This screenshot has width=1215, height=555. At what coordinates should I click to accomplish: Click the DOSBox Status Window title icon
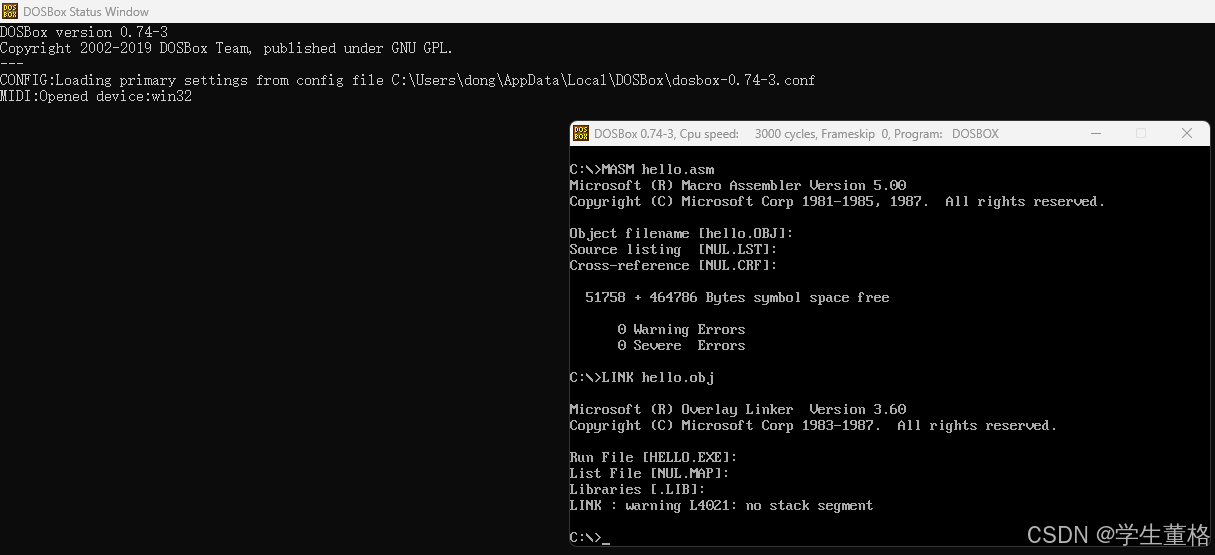9,11
